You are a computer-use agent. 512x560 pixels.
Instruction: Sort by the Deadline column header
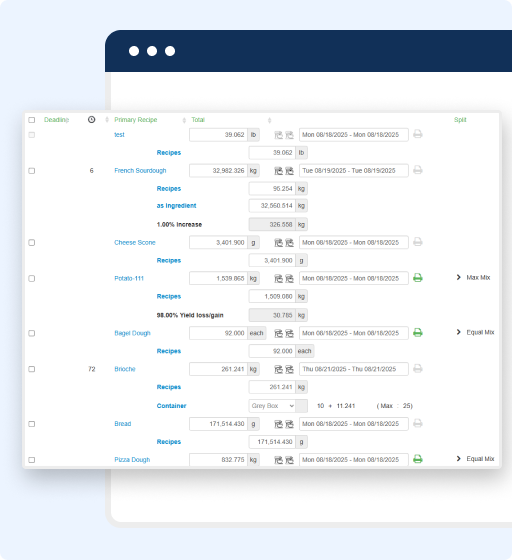tap(56, 120)
